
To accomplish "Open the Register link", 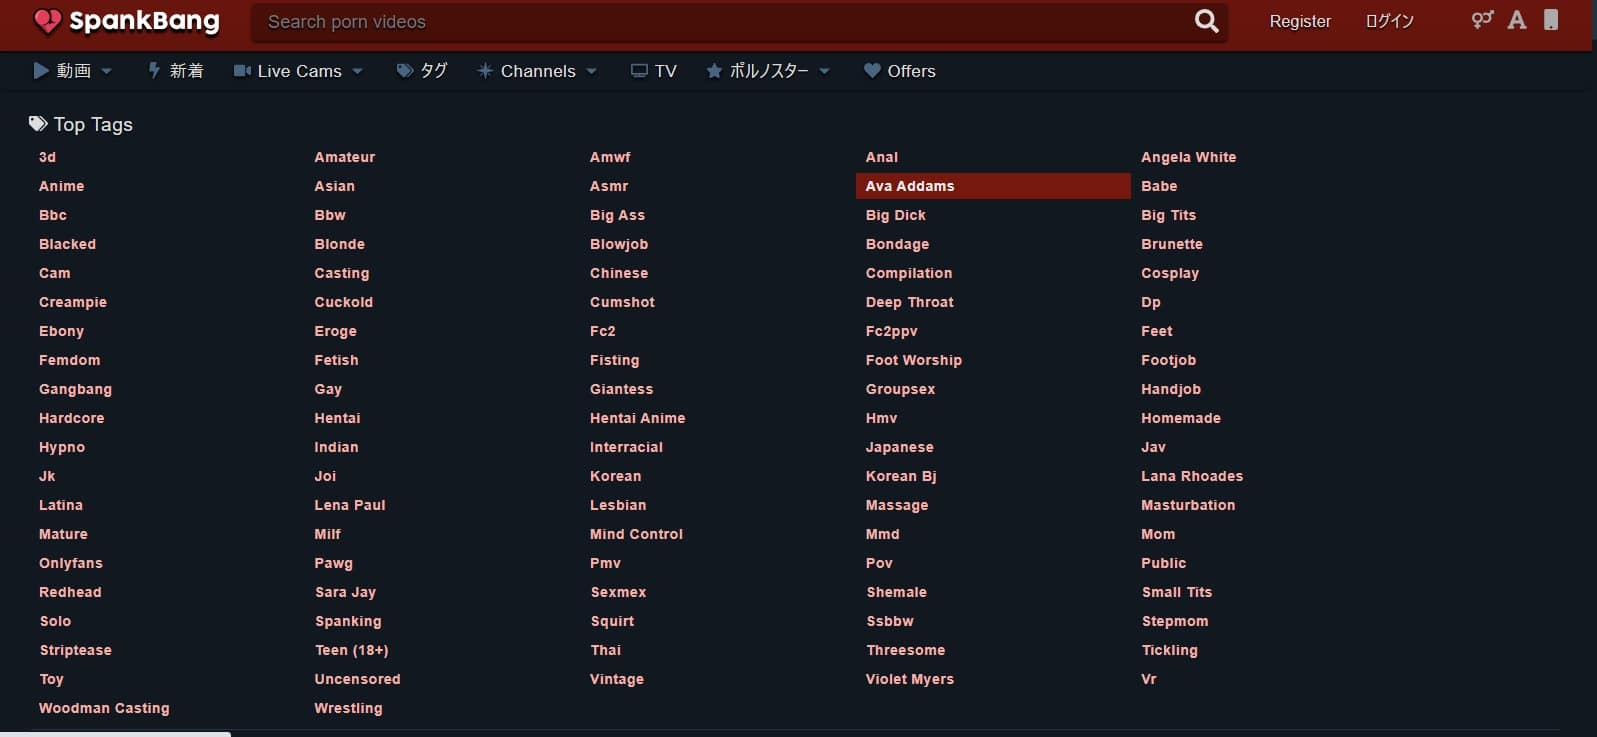I will coord(1300,21).
